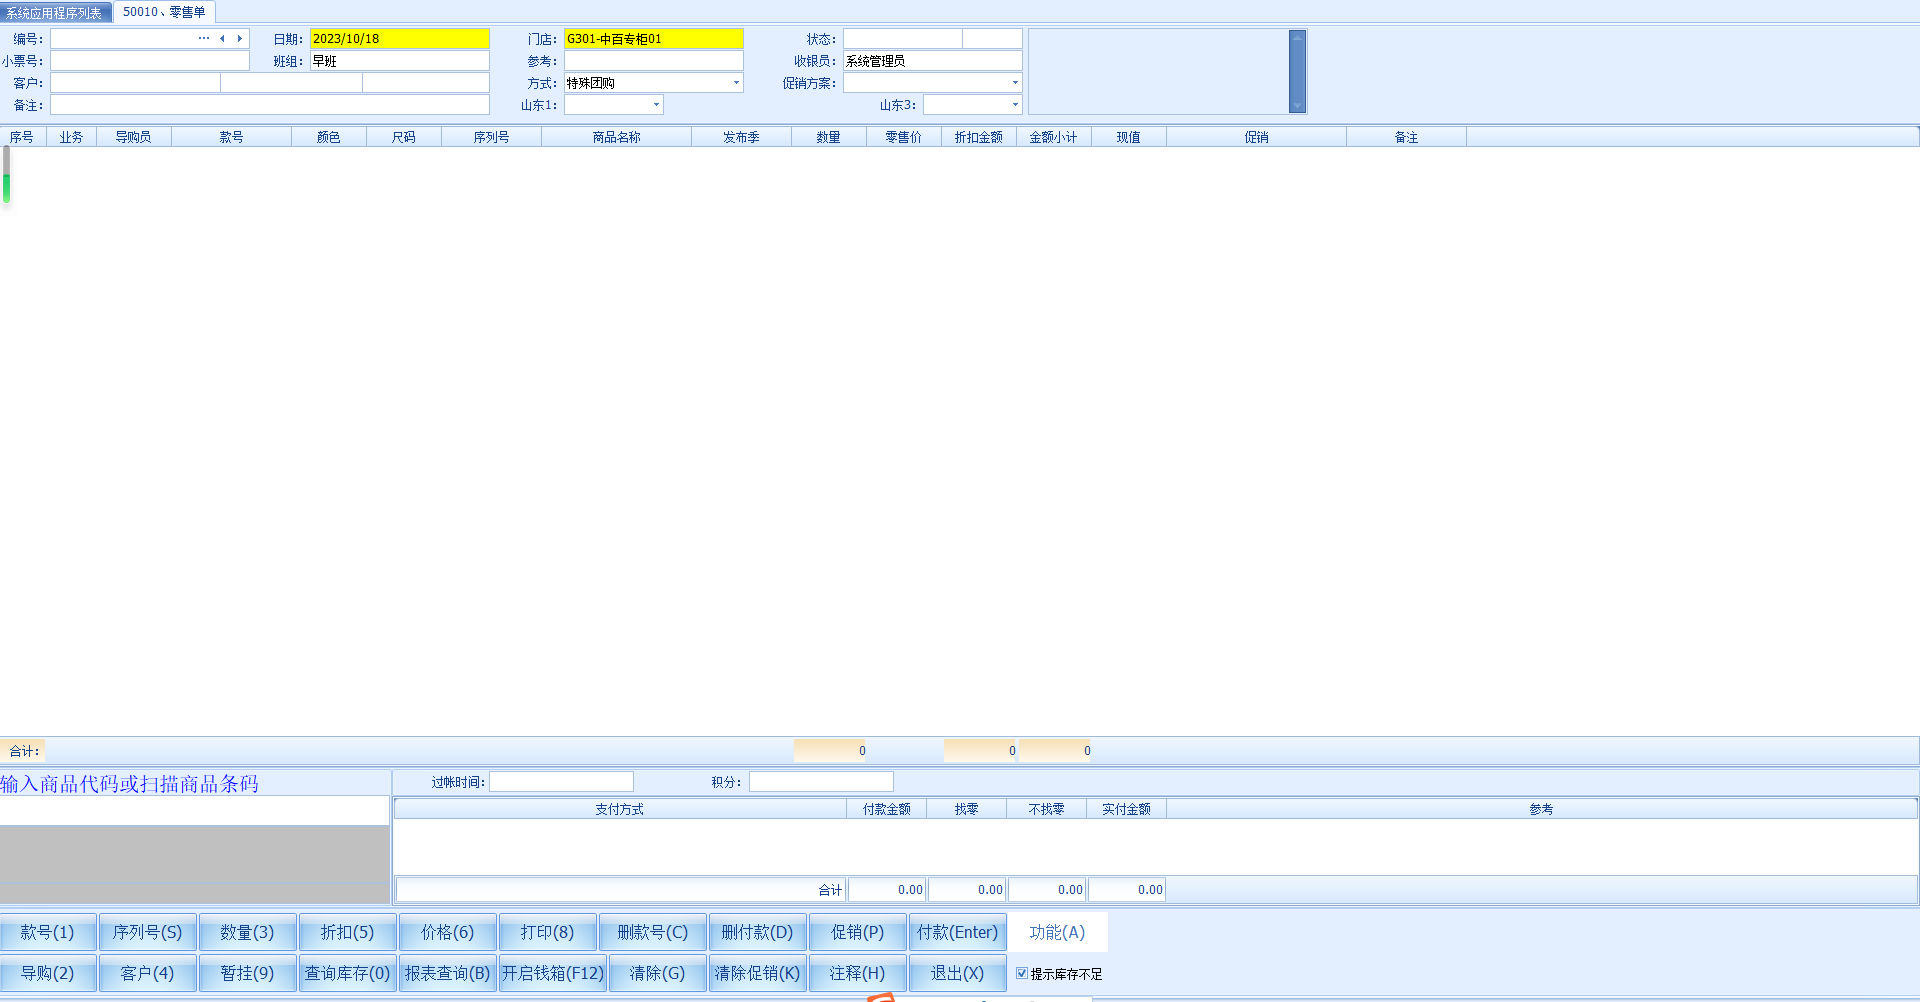Click the 款号(1) button
Viewport: 1920px width, 1002px height.
pyautogui.click(x=48, y=932)
